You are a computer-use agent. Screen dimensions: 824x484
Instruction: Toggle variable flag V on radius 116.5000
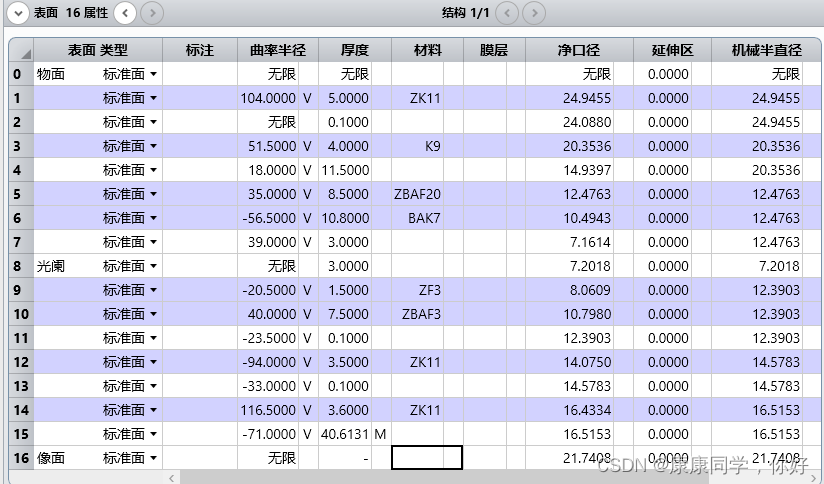[x=307, y=410]
